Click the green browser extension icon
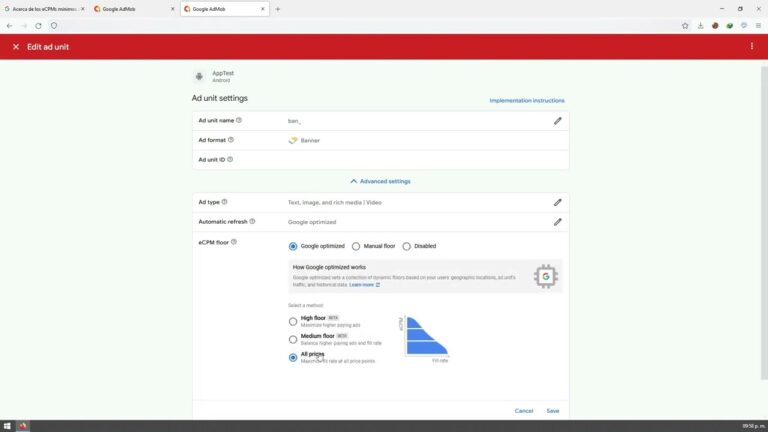The height and width of the screenshot is (432, 768). pyautogui.click(x=730, y=25)
